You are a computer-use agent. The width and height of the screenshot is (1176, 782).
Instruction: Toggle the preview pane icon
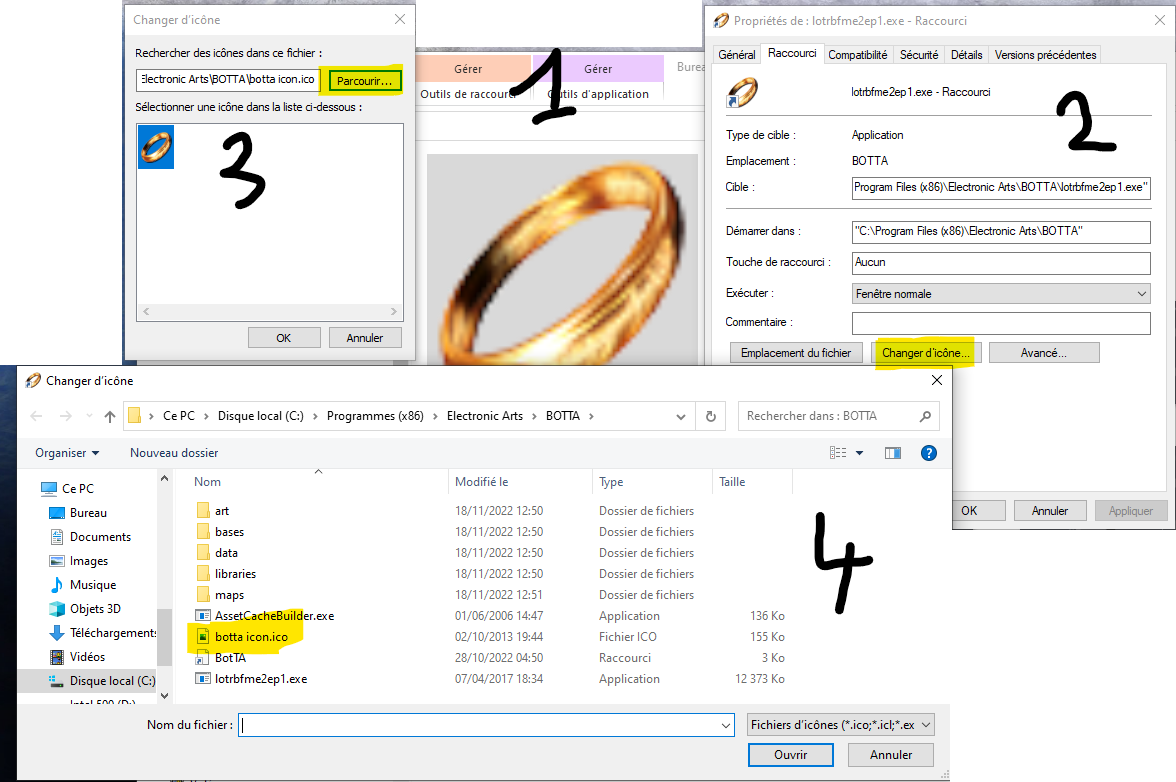coord(892,453)
